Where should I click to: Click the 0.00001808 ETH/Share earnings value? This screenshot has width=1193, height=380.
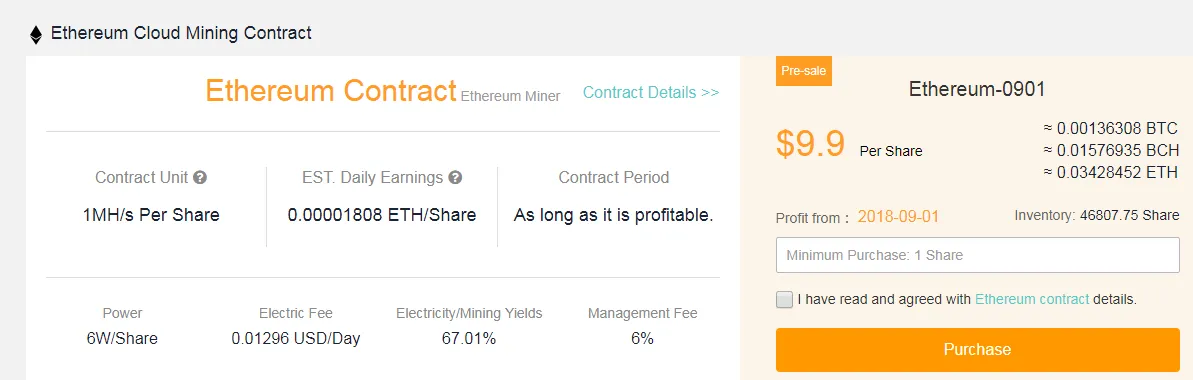[382, 215]
